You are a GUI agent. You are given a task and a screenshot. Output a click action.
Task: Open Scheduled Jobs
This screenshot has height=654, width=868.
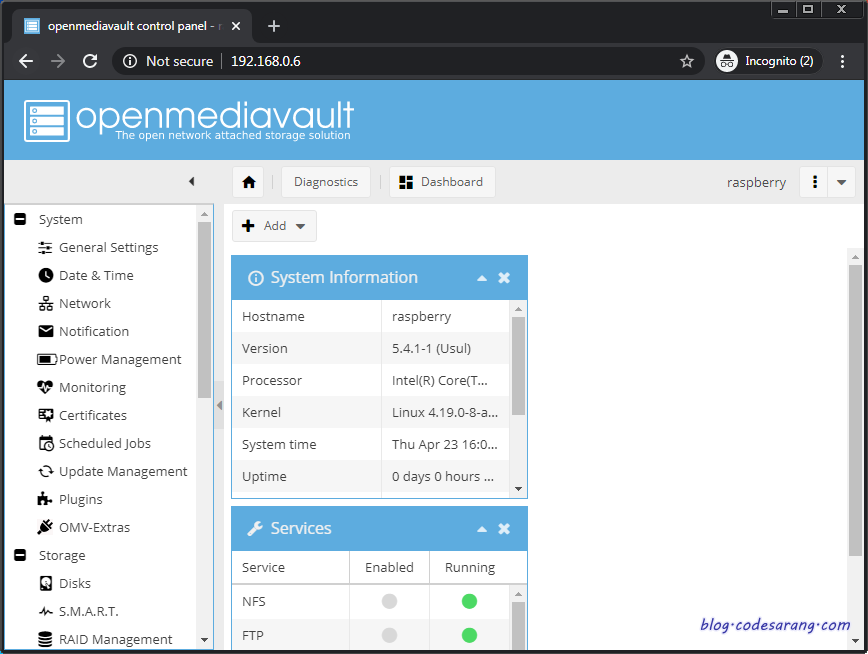tap(94, 444)
